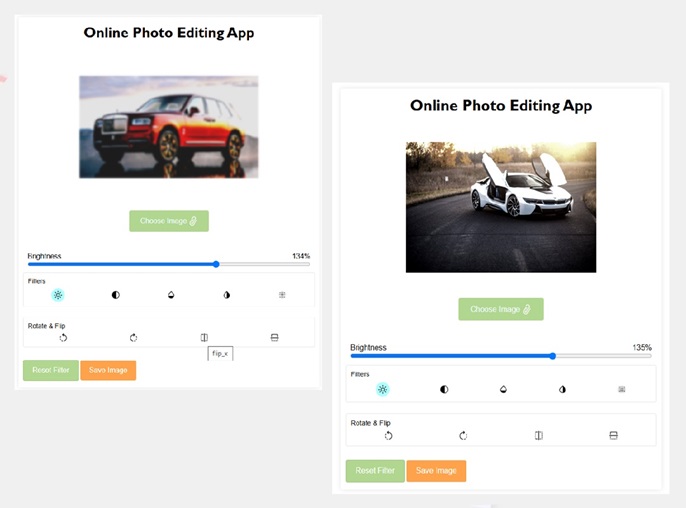Image resolution: width=686 pixels, height=508 pixels.
Task: Click Save Image button in right editor
Action: pos(436,471)
